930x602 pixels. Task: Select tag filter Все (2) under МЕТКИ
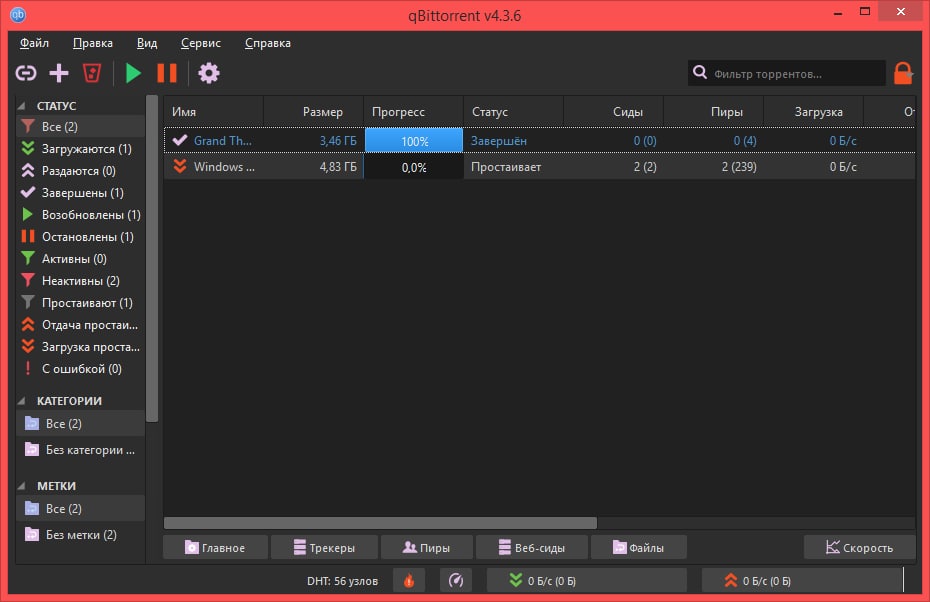coord(80,508)
